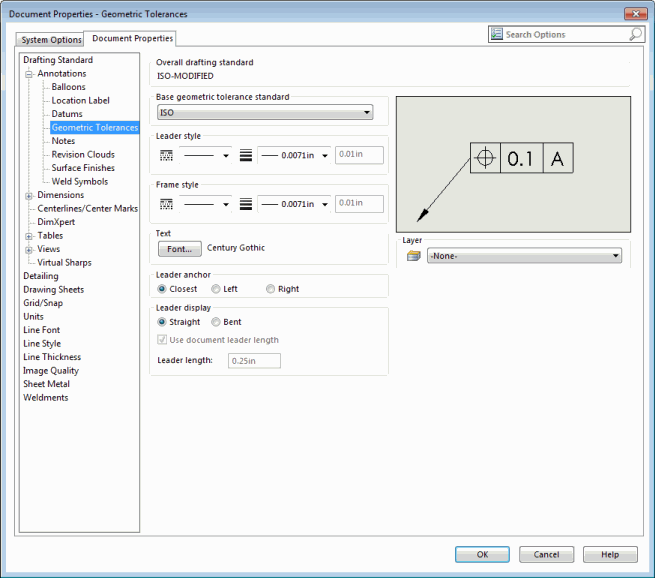Click the search options list icon
This screenshot has height=578, width=655.
pyautogui.click(x=497, y=34)
